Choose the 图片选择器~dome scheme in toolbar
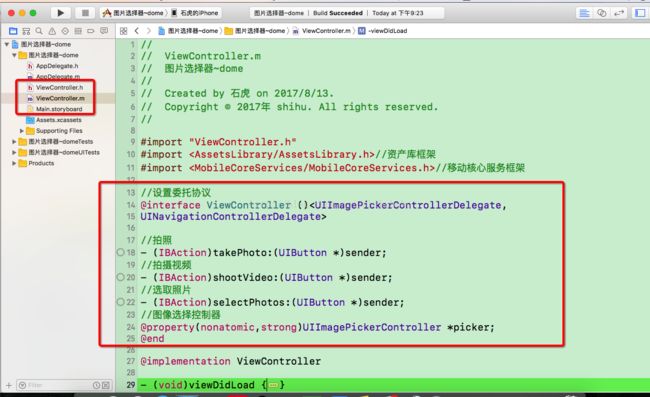The height and width of the screenshot is (397, 650). pyautogui.click(x=133, y=13)
